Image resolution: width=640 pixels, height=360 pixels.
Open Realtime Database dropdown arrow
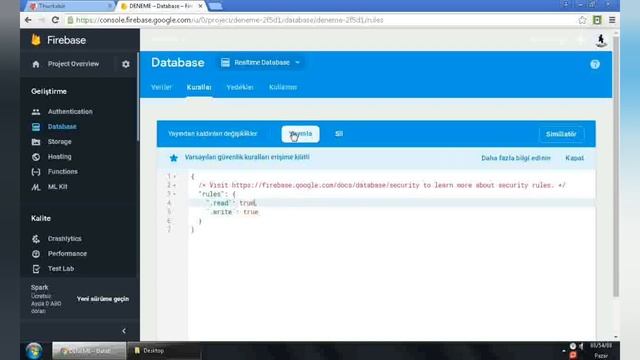point(298,62)
